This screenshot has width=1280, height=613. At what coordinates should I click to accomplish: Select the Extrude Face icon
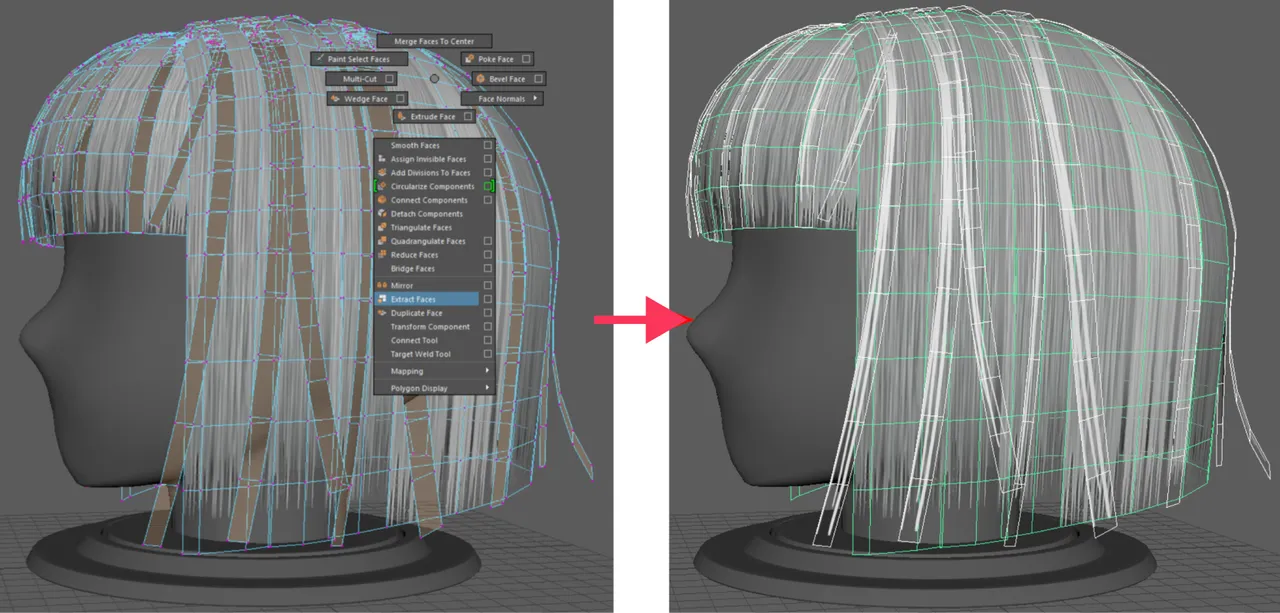coord(402,117)
